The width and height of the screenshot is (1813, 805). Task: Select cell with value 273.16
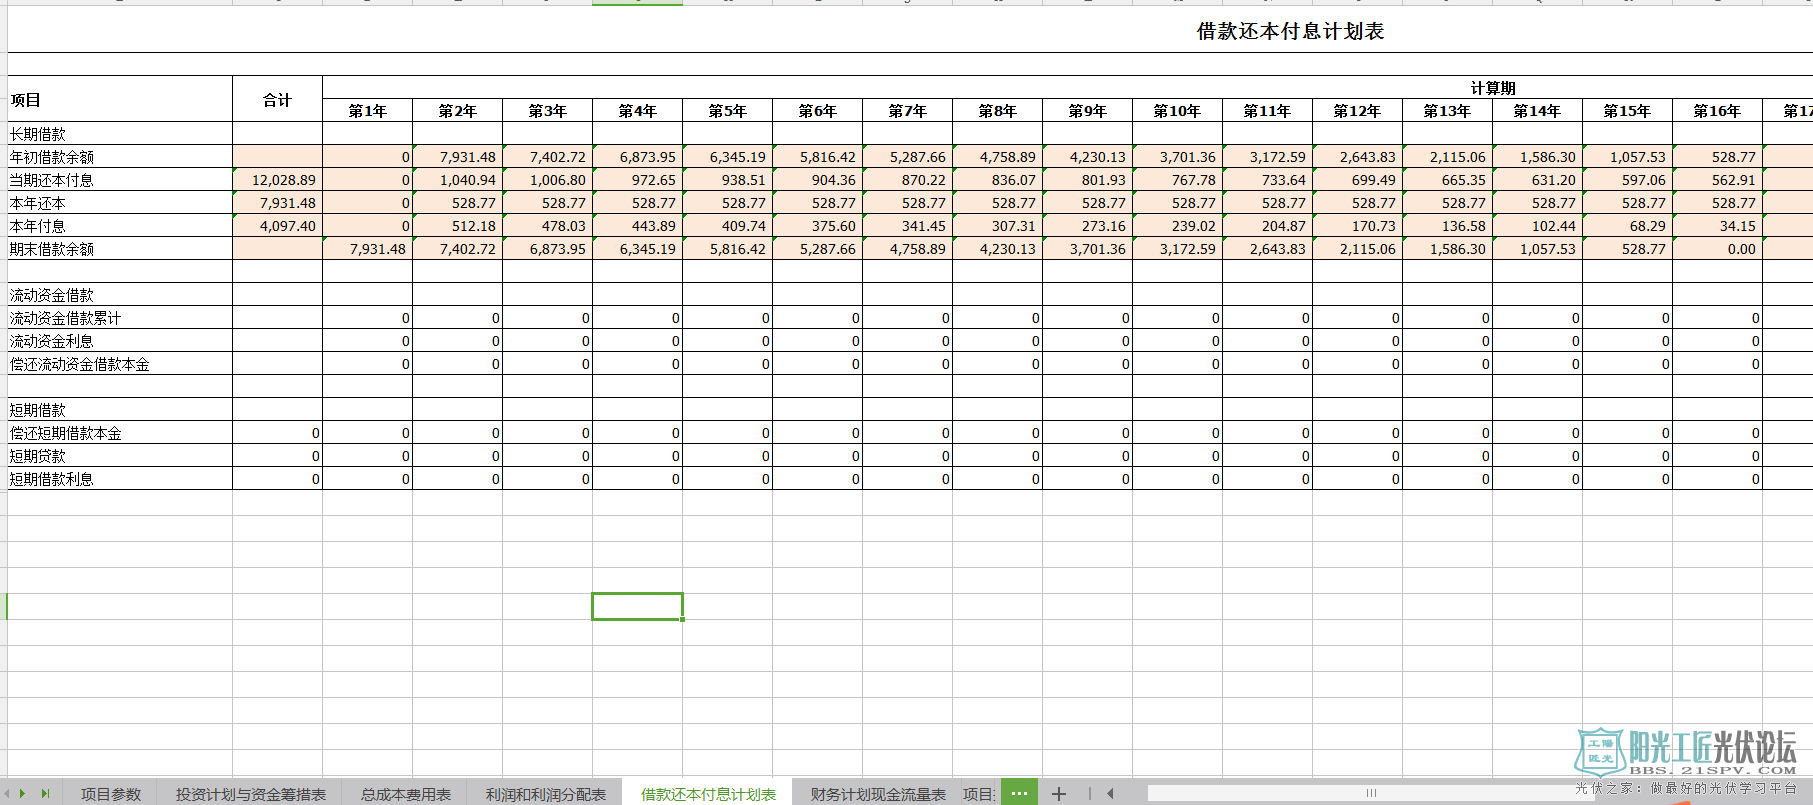point(1087,226)
